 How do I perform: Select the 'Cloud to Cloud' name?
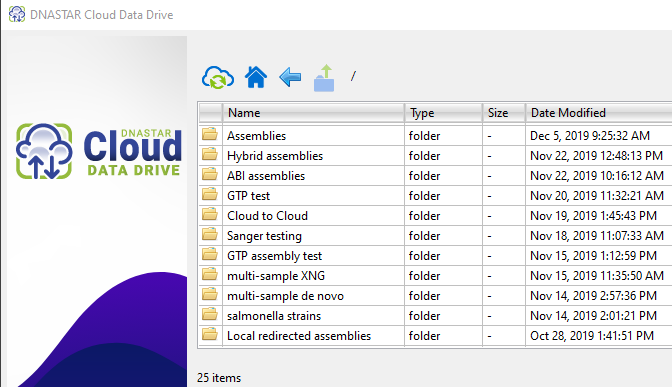pyautogui.click(x=267, y=216)
